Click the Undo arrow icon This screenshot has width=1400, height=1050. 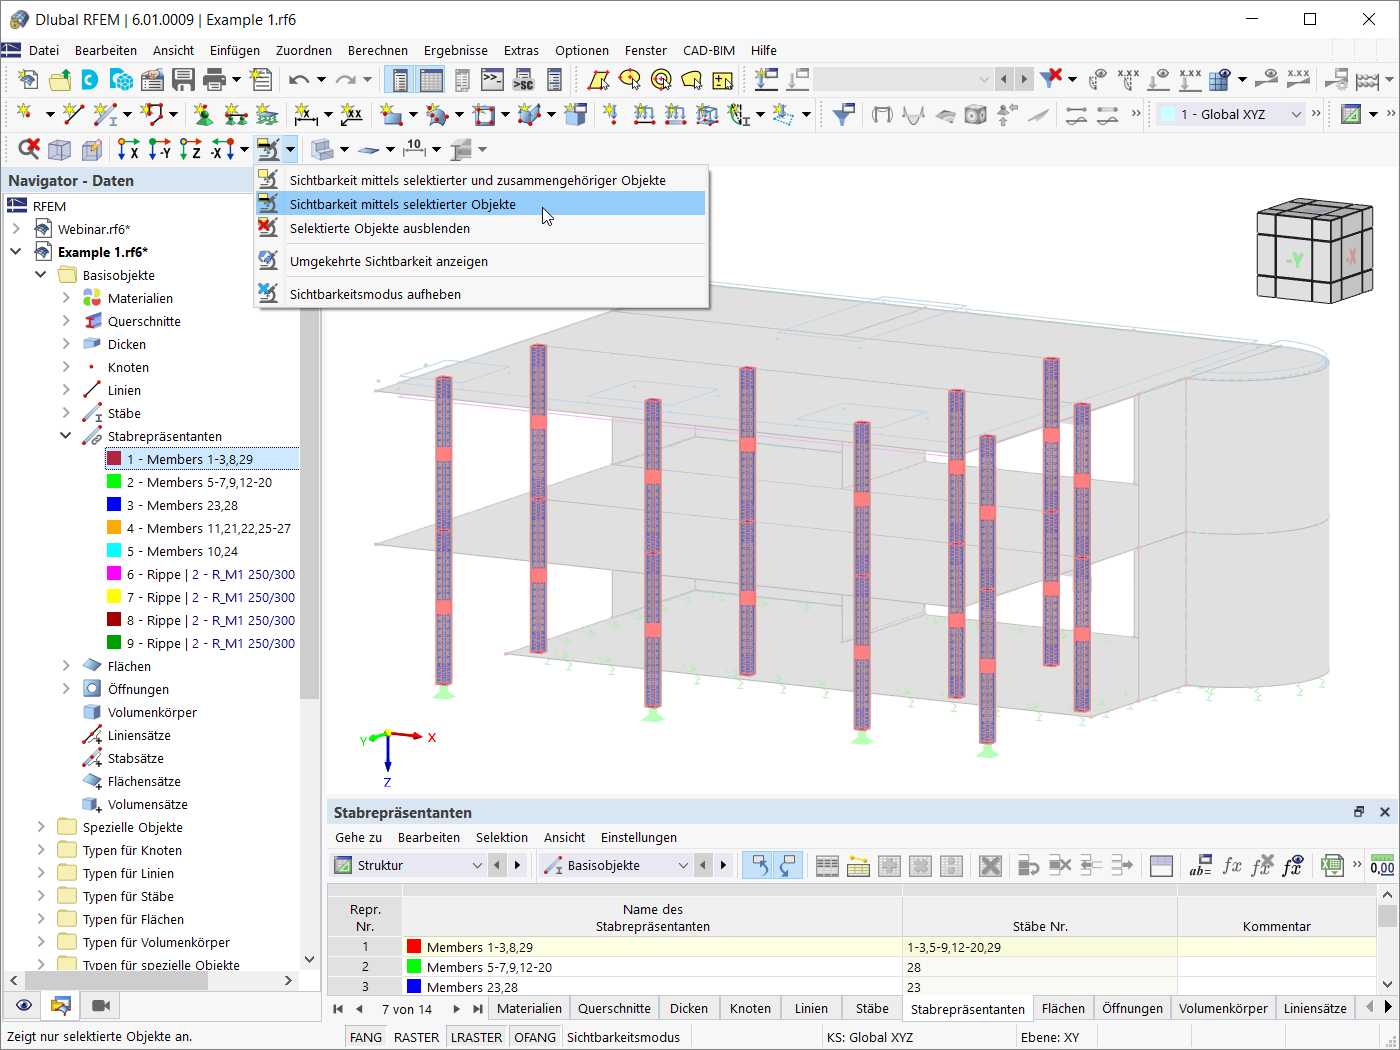point(299,79)
